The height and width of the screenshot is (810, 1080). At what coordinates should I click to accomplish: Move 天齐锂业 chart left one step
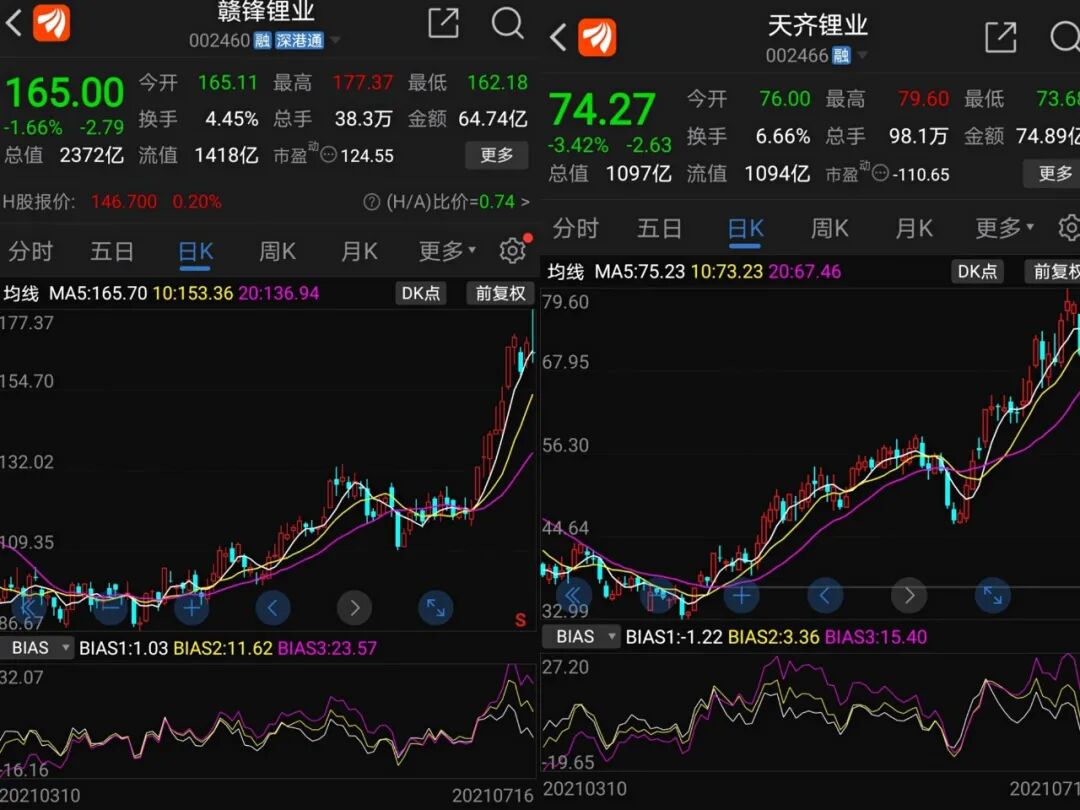824,595
